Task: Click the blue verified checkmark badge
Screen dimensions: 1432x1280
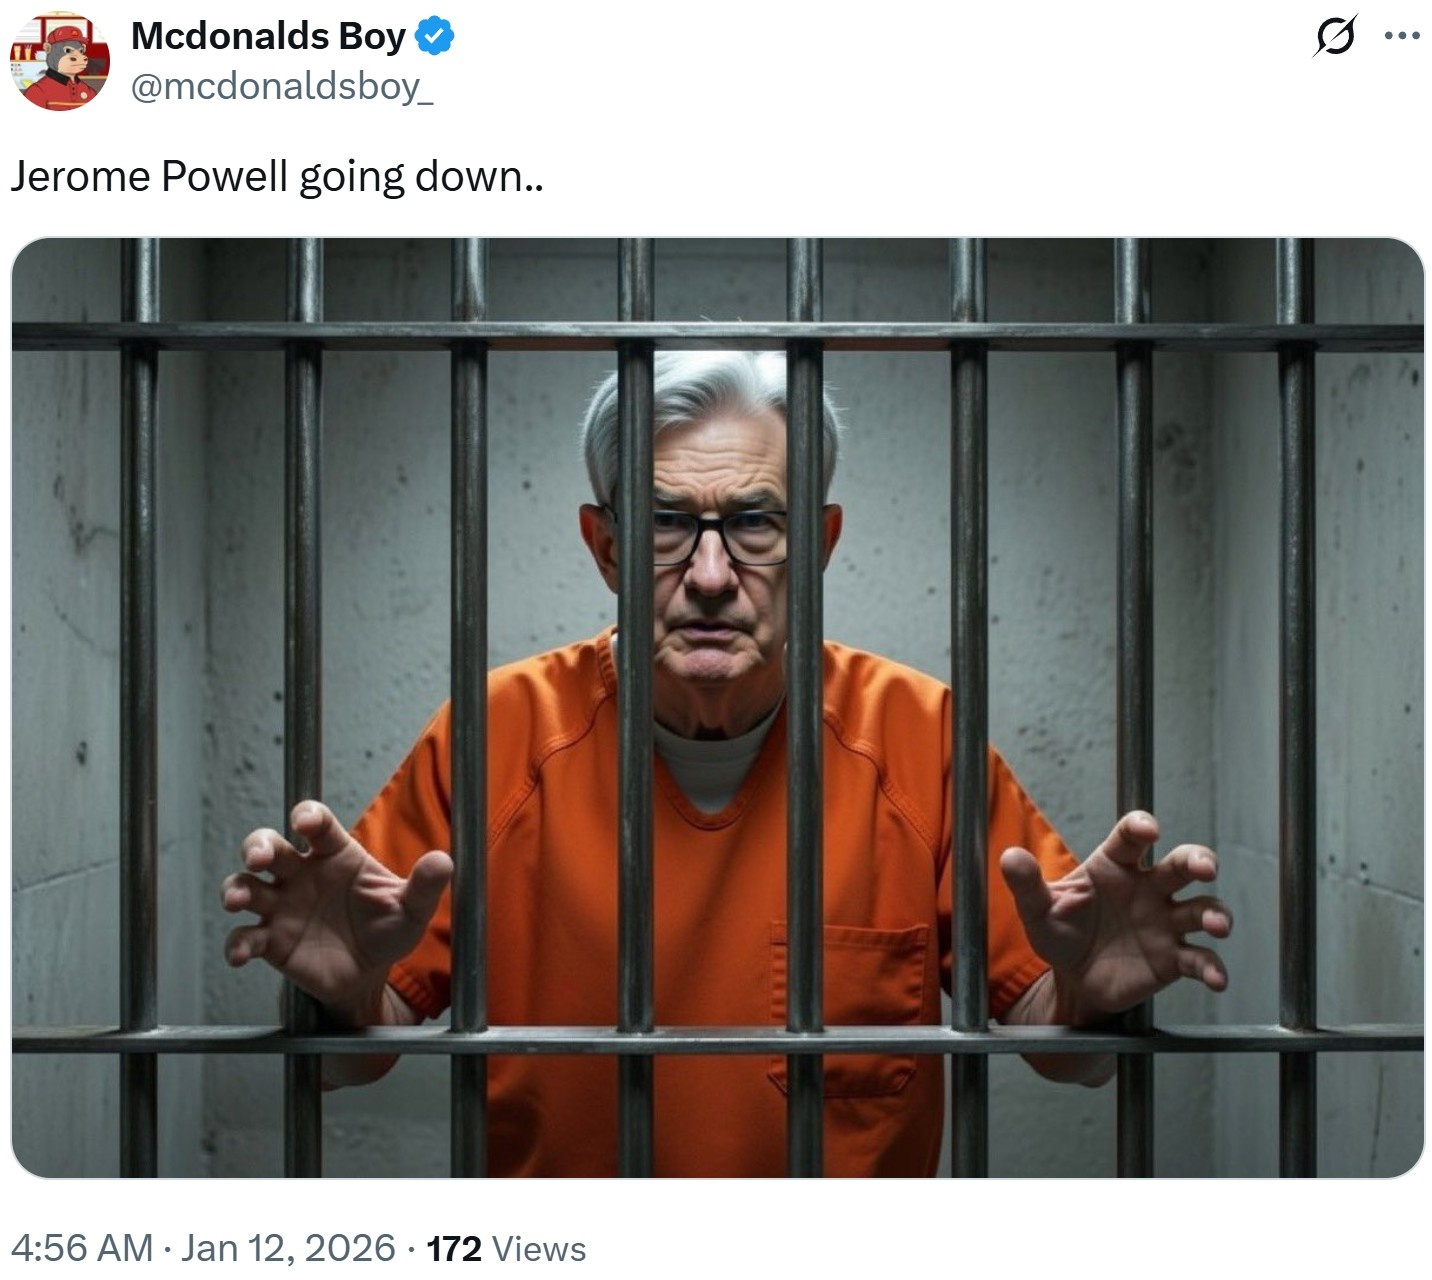Action: coord(435,37)
